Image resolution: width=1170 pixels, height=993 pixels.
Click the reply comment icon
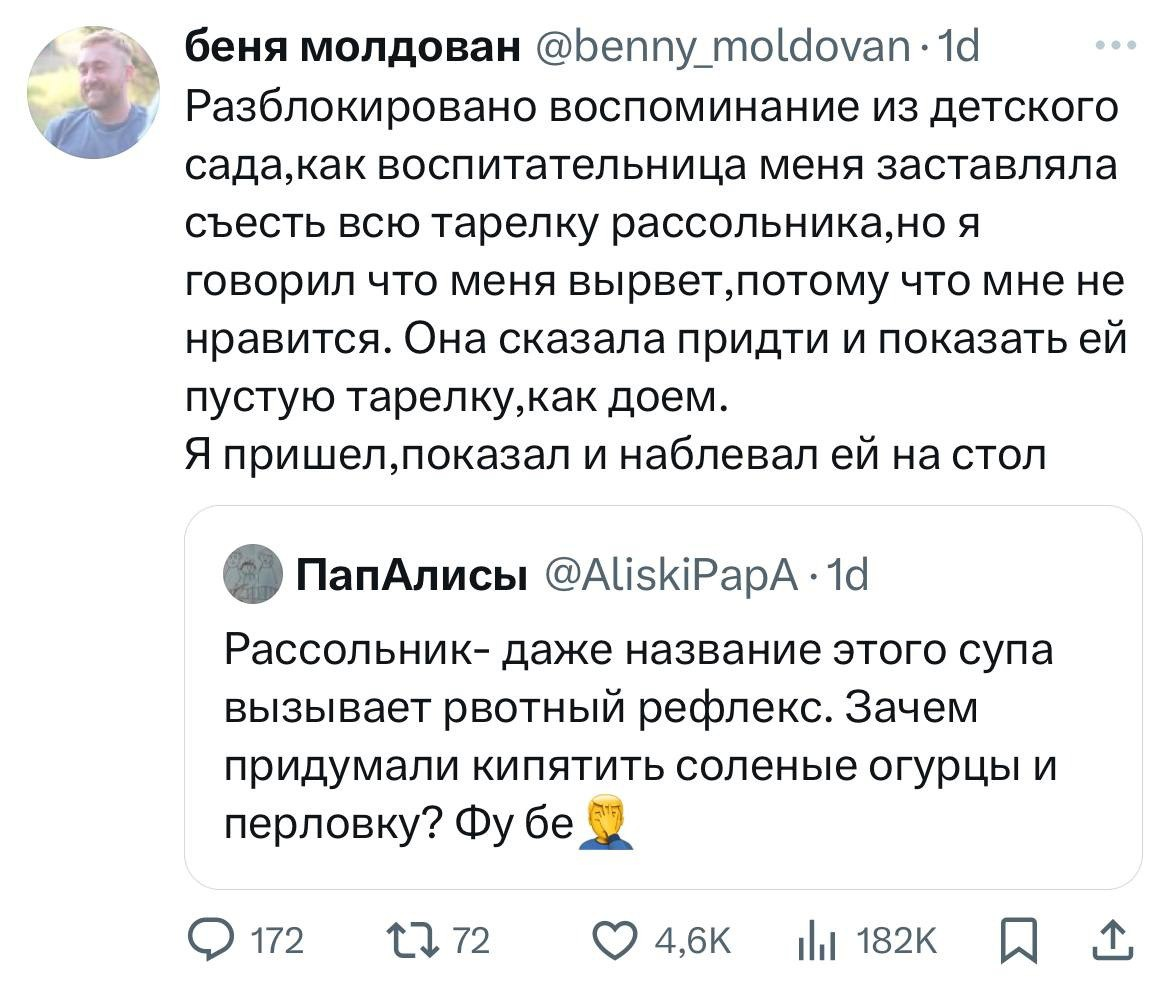pos(210,941)
